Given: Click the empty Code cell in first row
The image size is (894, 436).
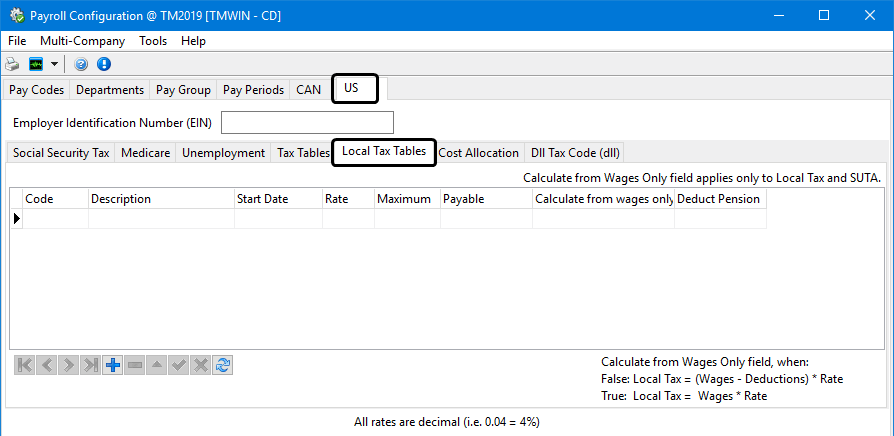Looking at the screenshot, I should point(55,218).
